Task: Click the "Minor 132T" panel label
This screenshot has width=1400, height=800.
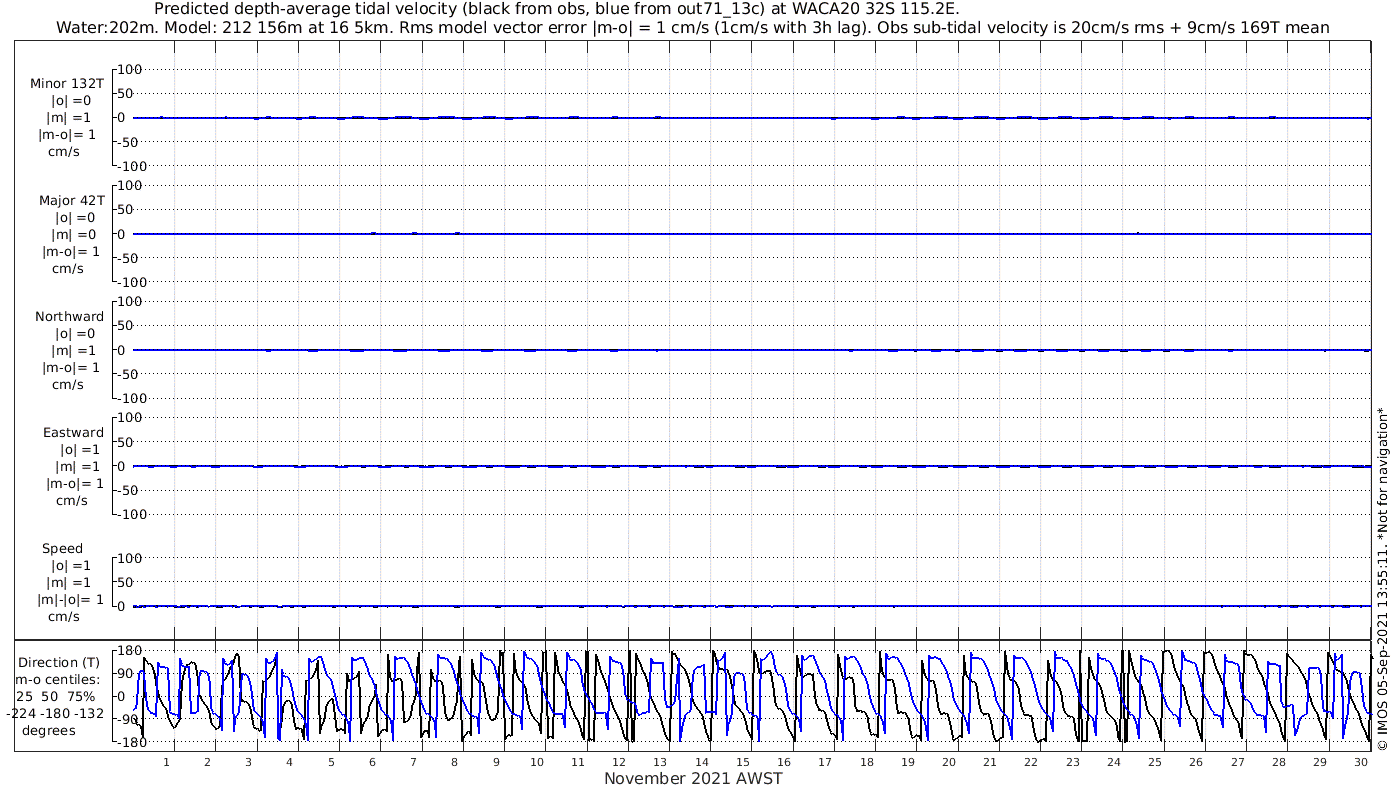Action: tap(67, 84)
